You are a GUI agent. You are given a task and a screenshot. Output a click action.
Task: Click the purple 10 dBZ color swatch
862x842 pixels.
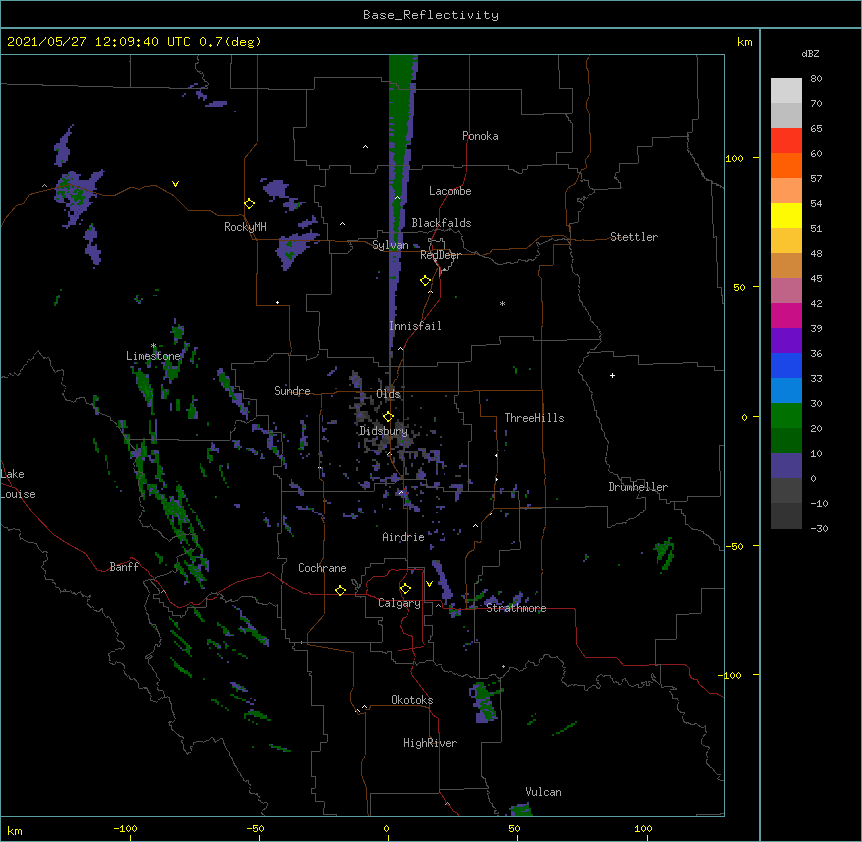click(786, 465)
